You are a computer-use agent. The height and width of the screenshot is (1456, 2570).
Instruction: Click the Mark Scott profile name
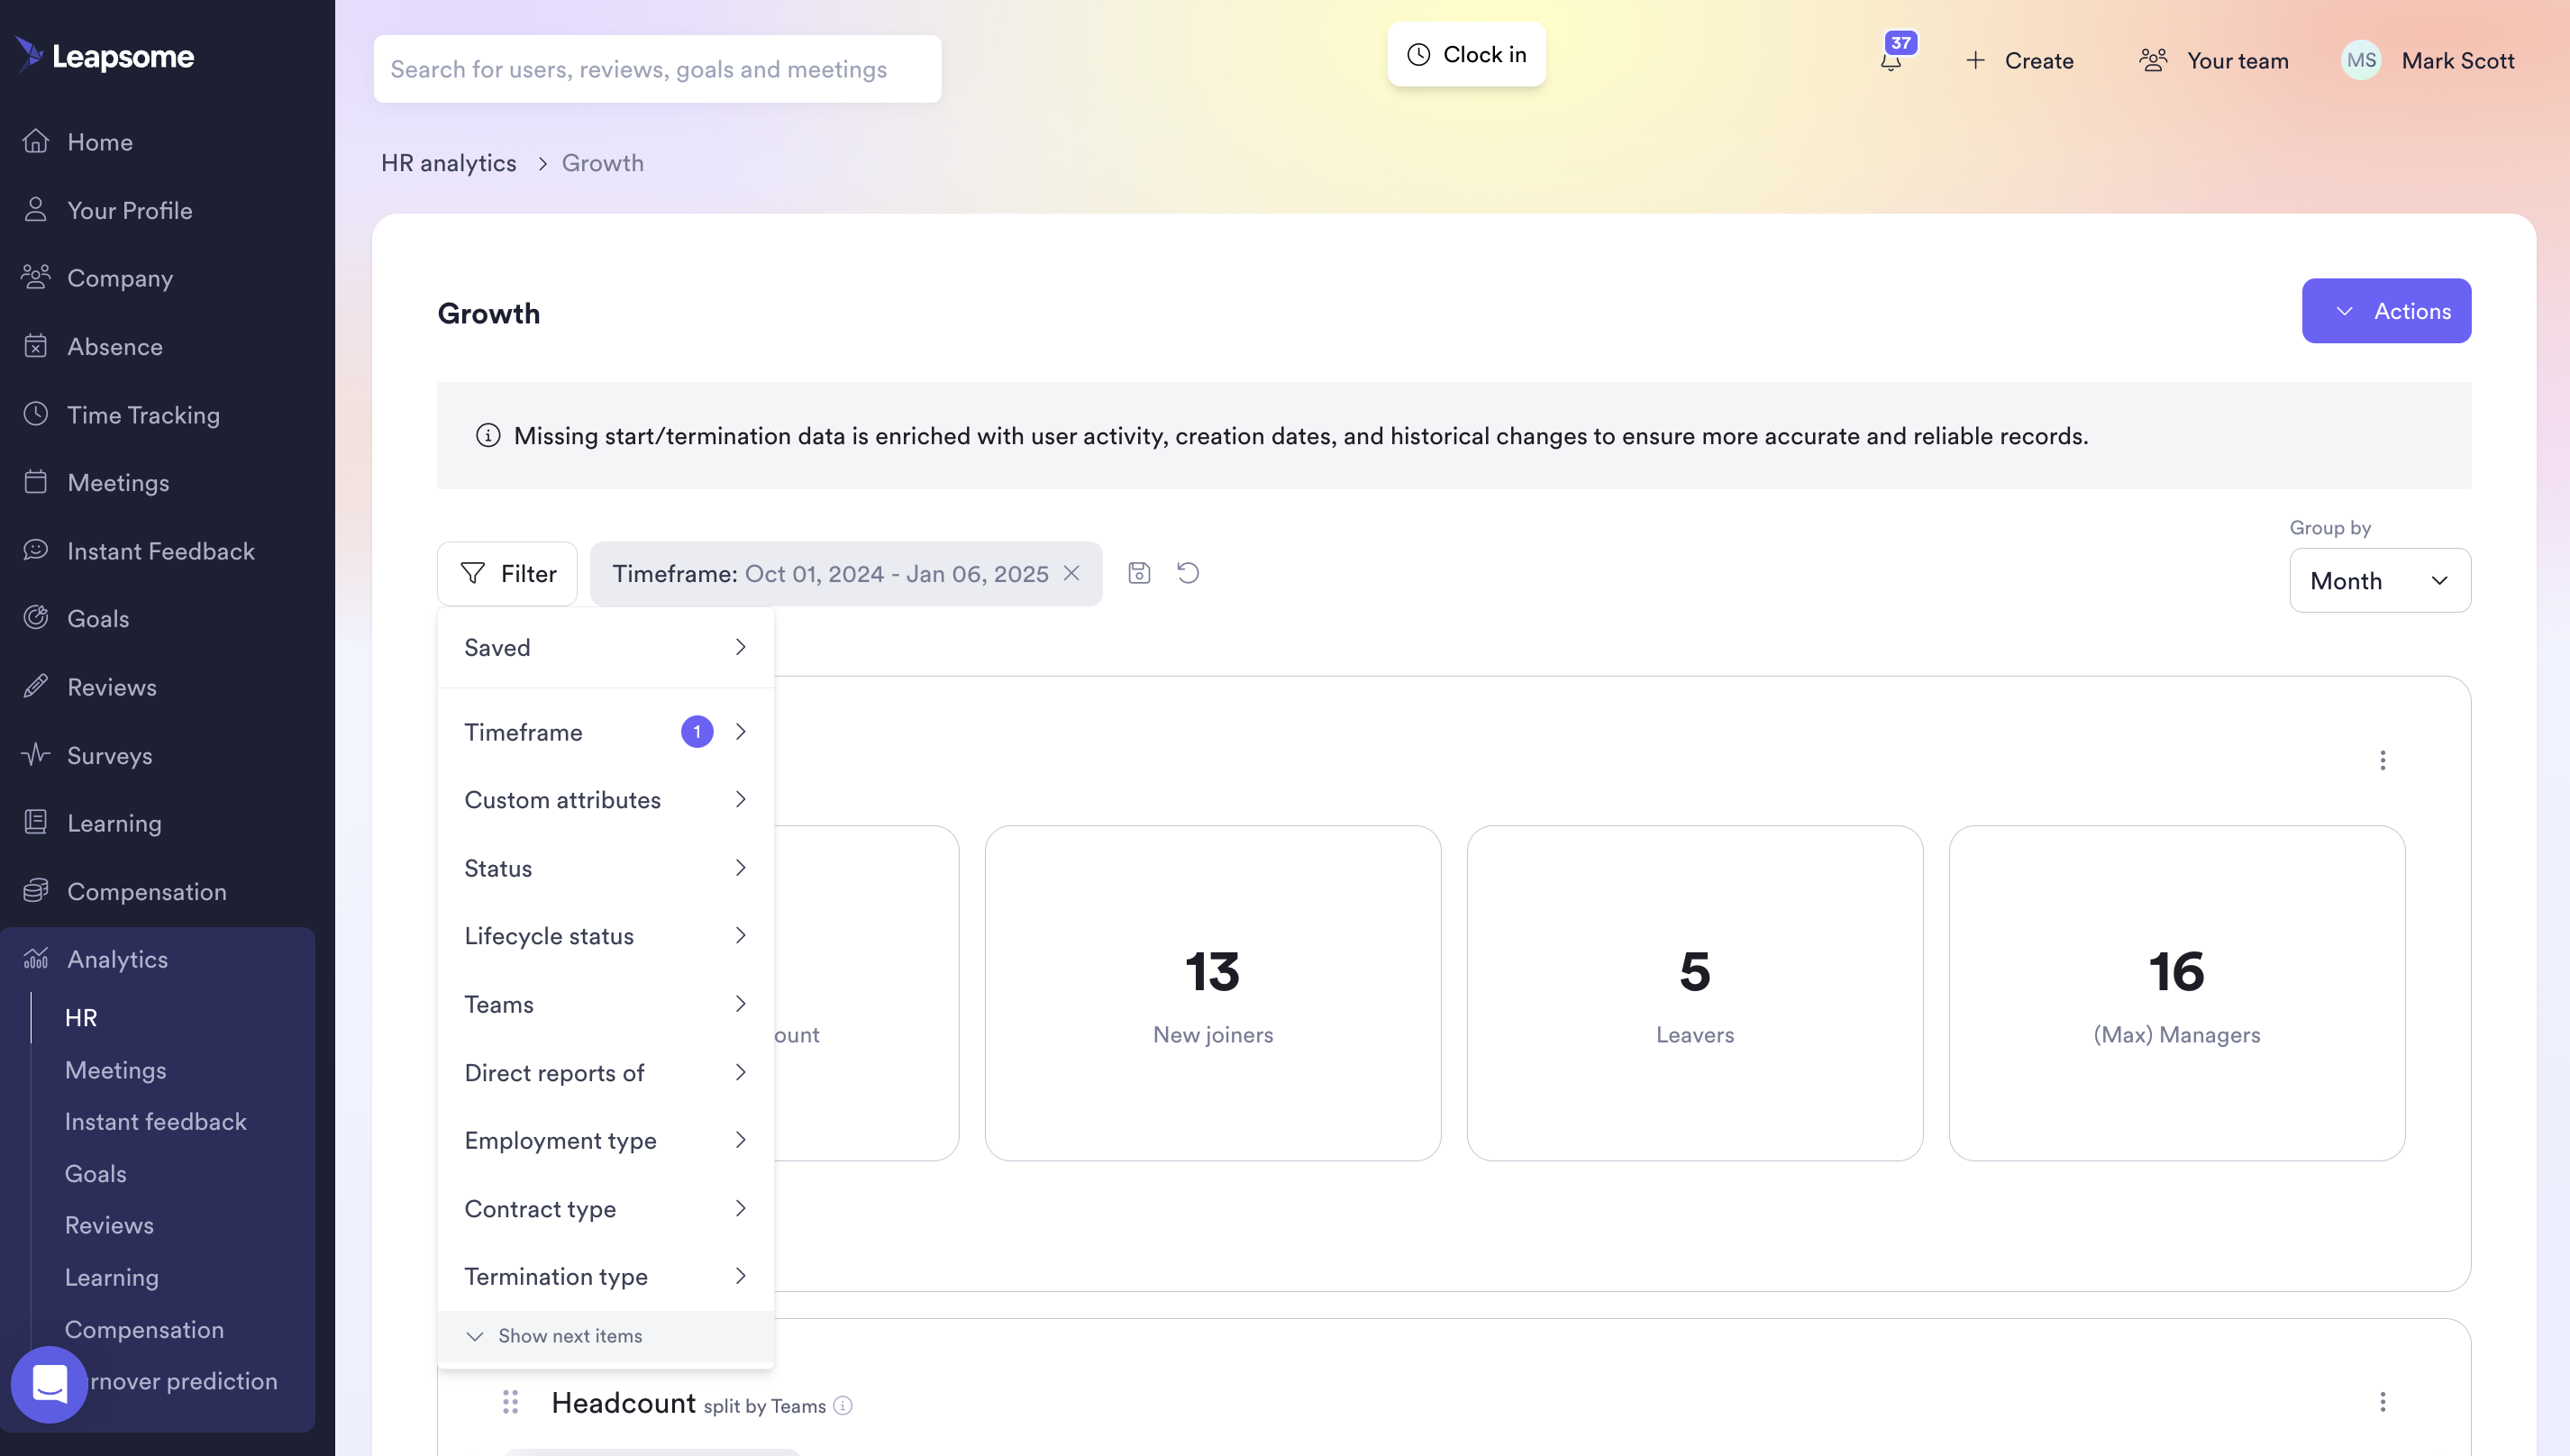pos(2457,60)
